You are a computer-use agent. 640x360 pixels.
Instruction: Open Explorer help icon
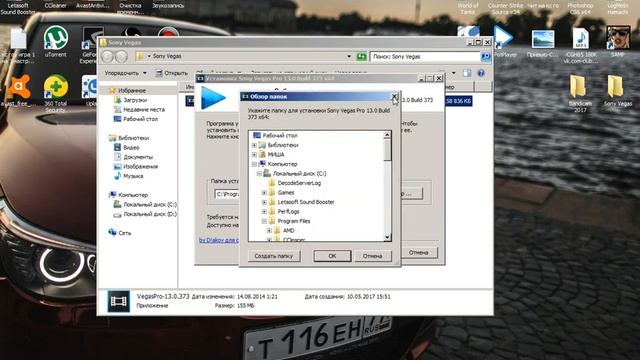pyautogui.click(x=481, y=73)
